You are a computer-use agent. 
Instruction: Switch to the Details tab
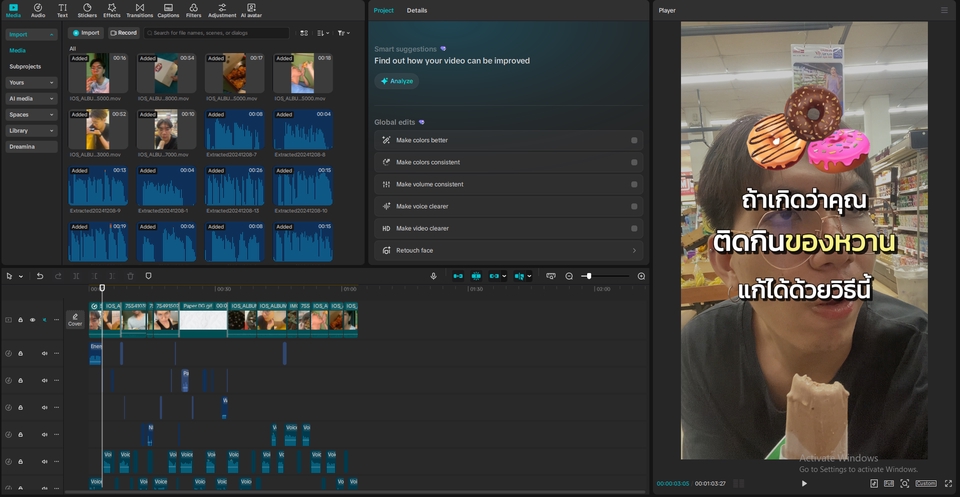tap(417, 10)
